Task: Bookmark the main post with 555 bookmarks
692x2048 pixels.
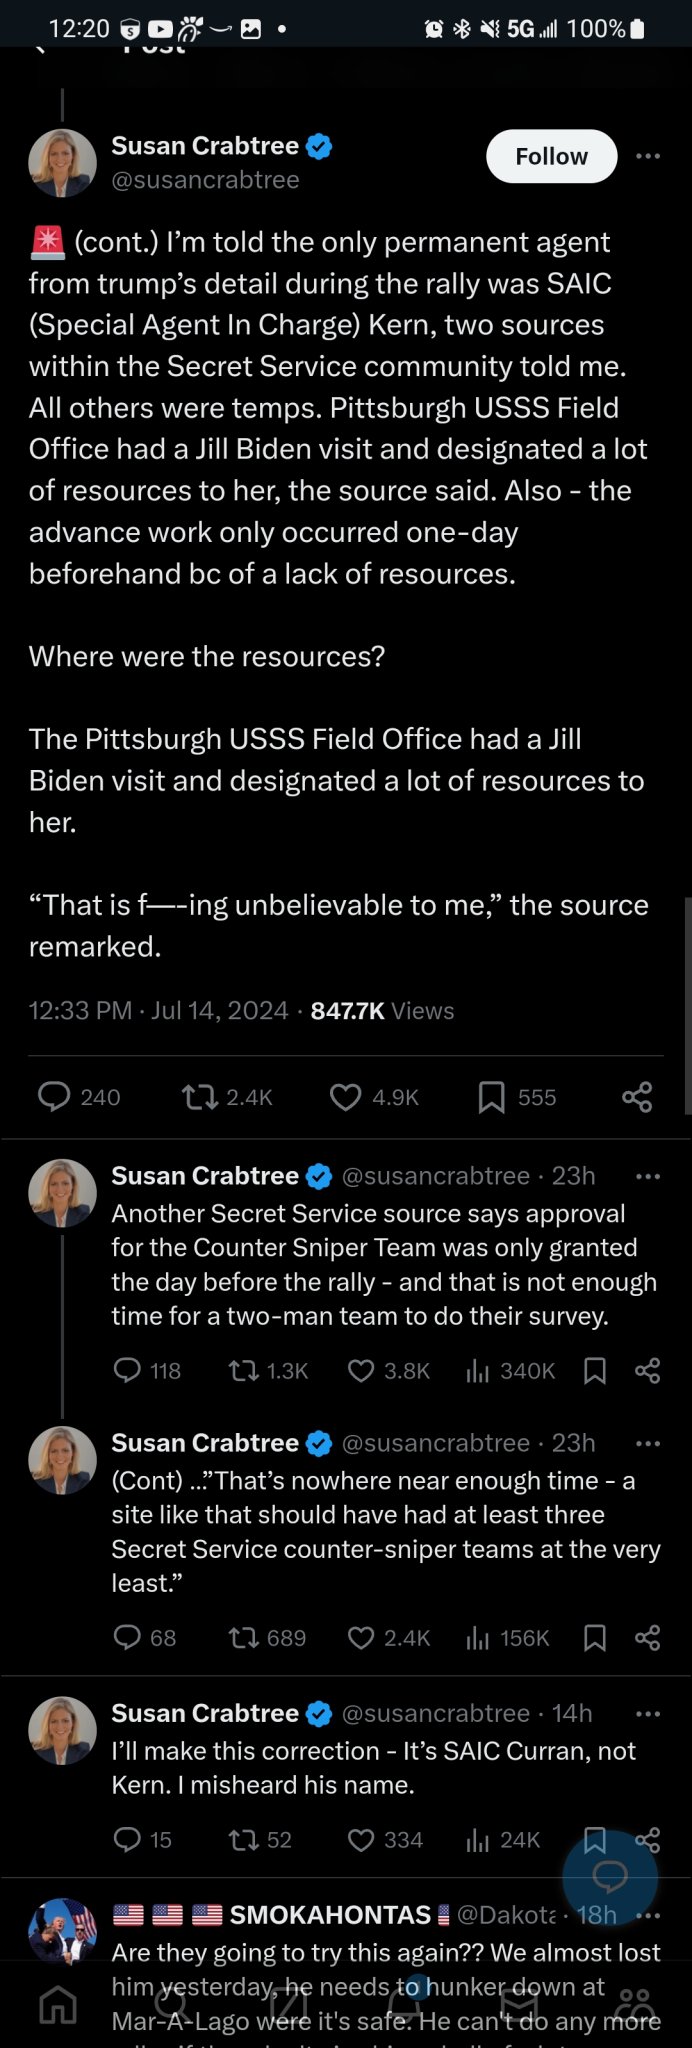Action: click(491, 1097)
